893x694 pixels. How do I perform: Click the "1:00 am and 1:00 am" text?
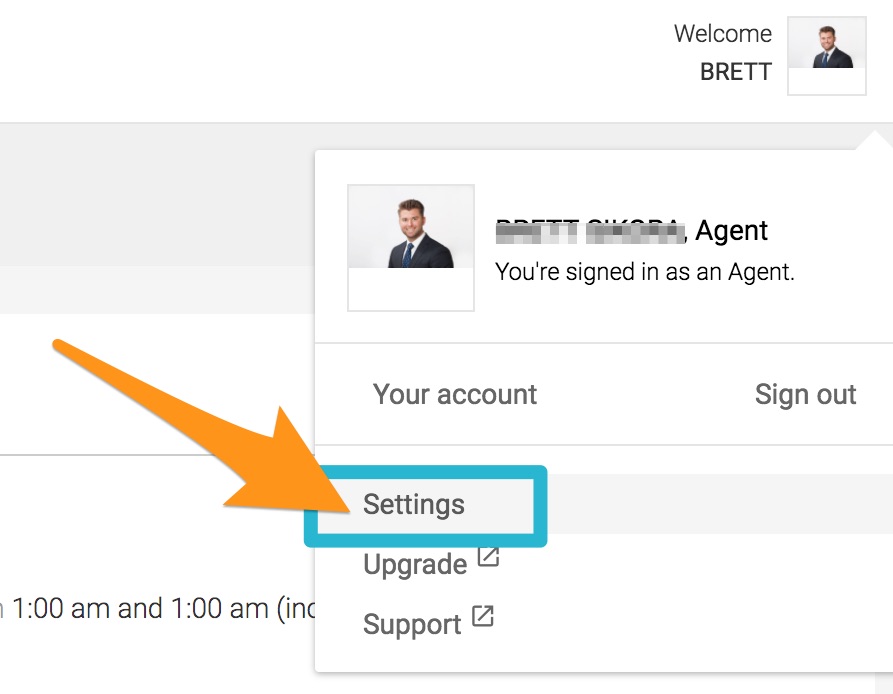point(140,609)
